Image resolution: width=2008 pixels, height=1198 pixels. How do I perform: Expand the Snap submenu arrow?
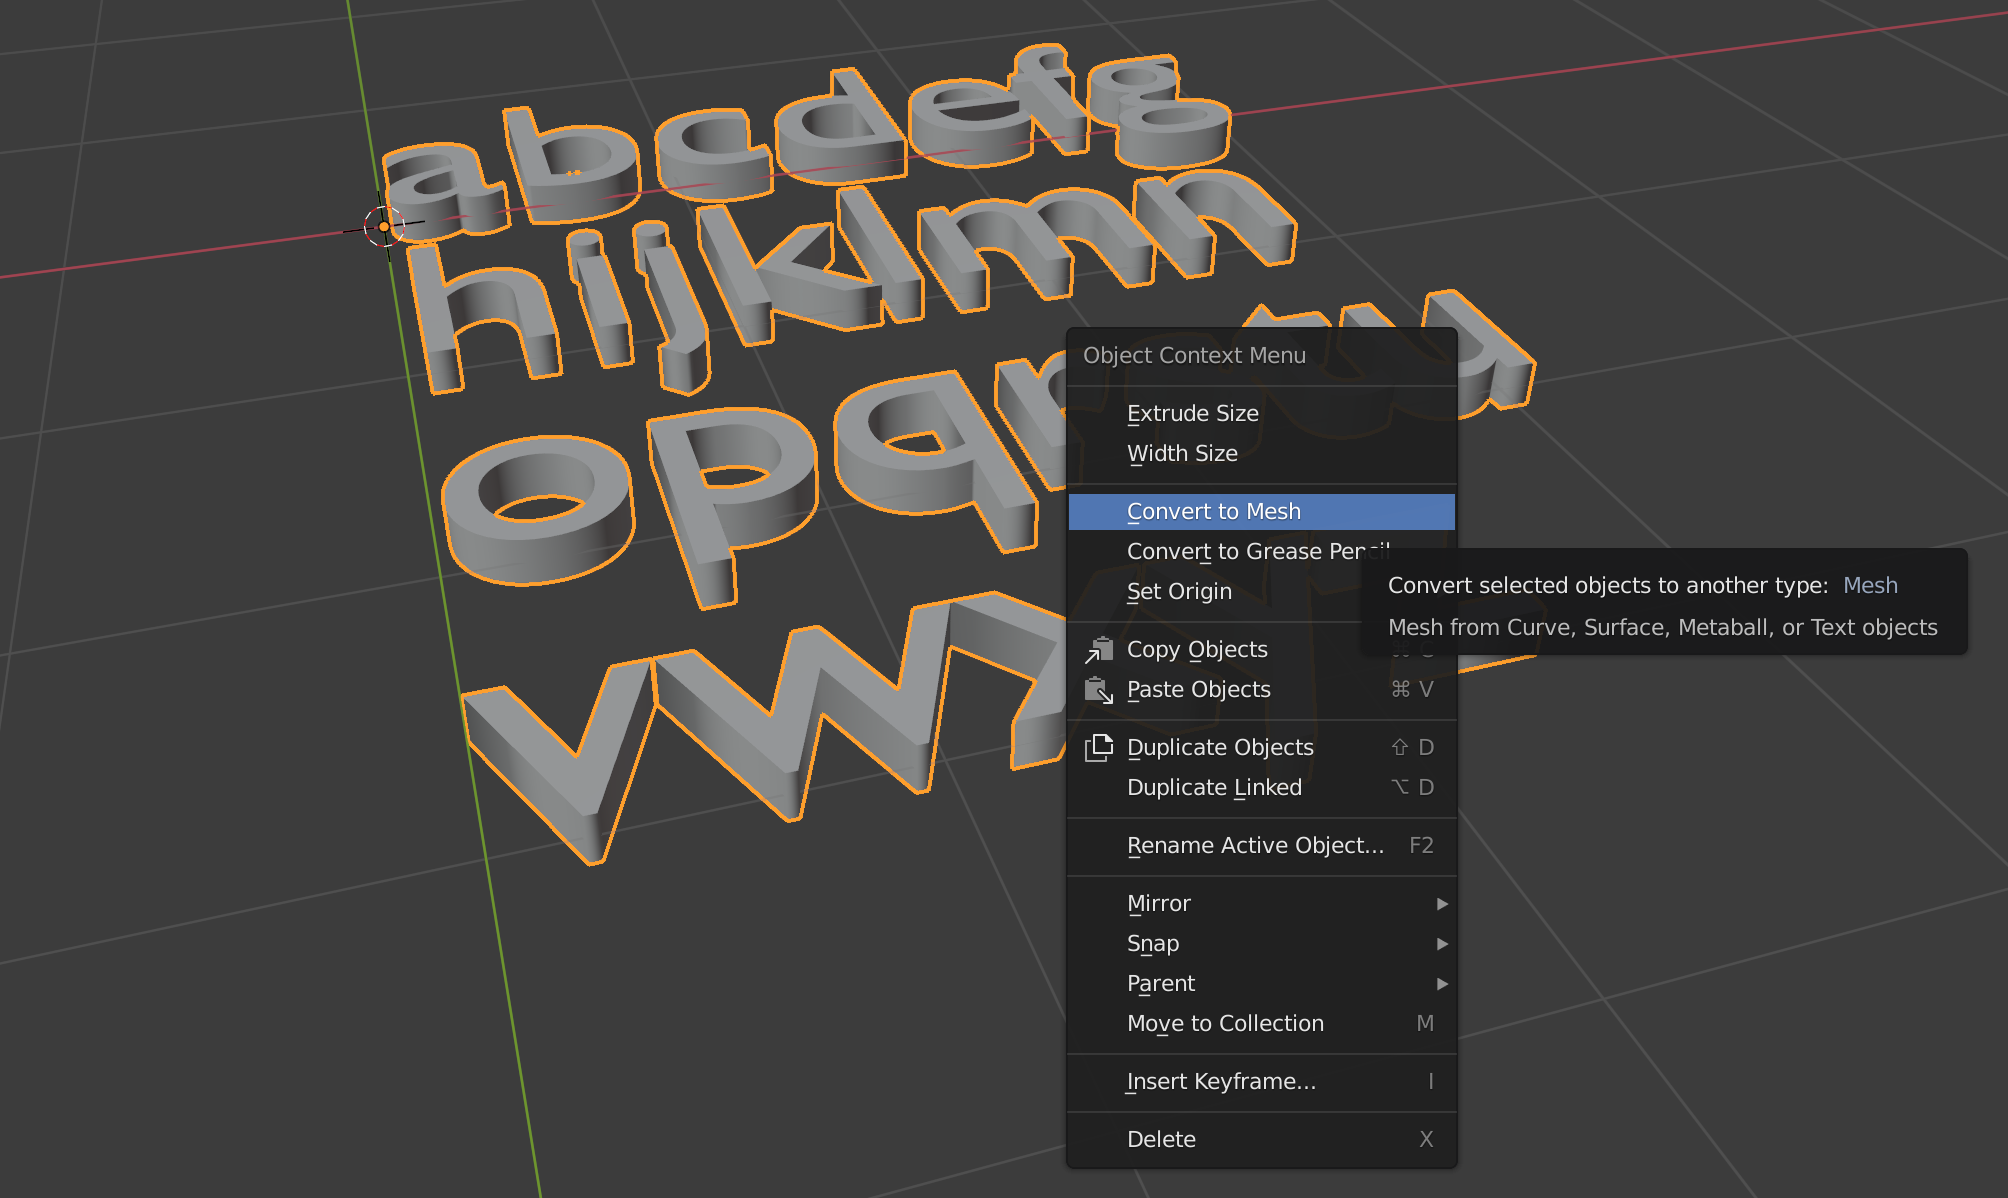coord(1441,944)
